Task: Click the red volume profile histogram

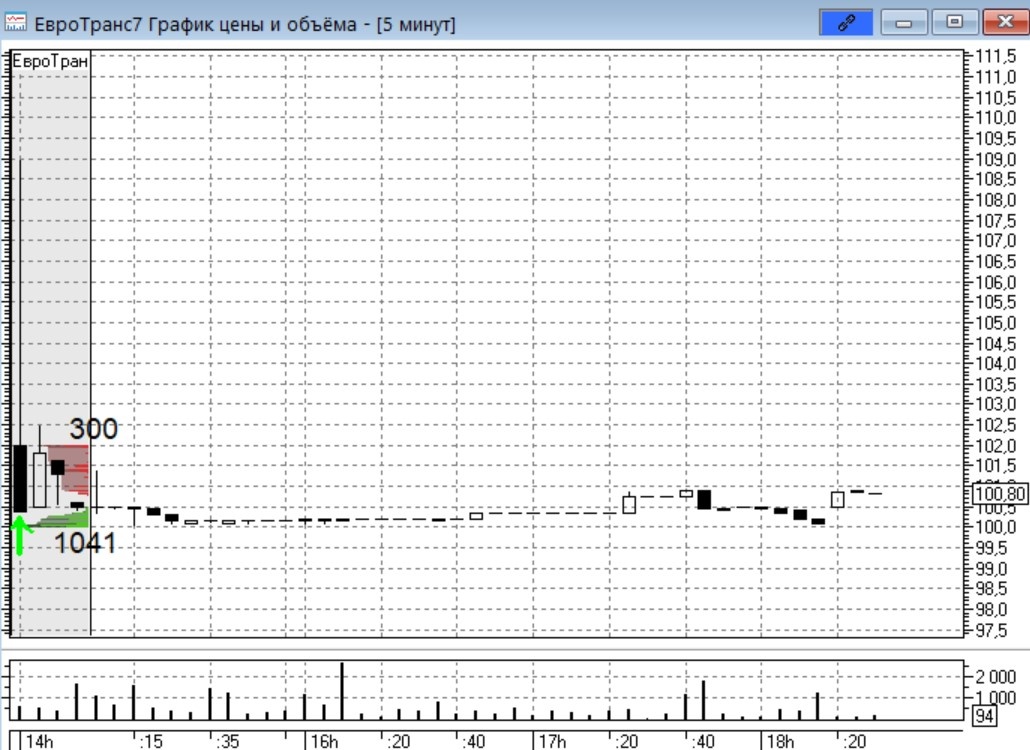Action: click(x=70, y=470)
